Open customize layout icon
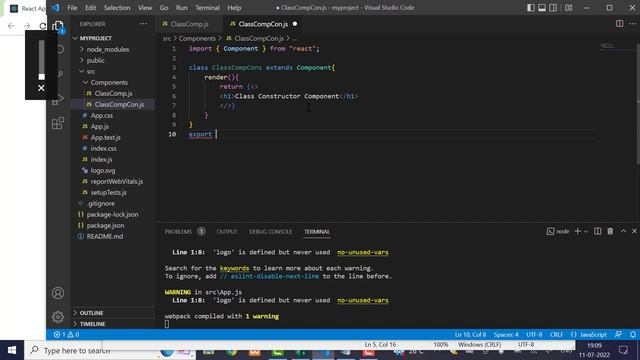This screenshot has width=640, height=360. [569, 8]
